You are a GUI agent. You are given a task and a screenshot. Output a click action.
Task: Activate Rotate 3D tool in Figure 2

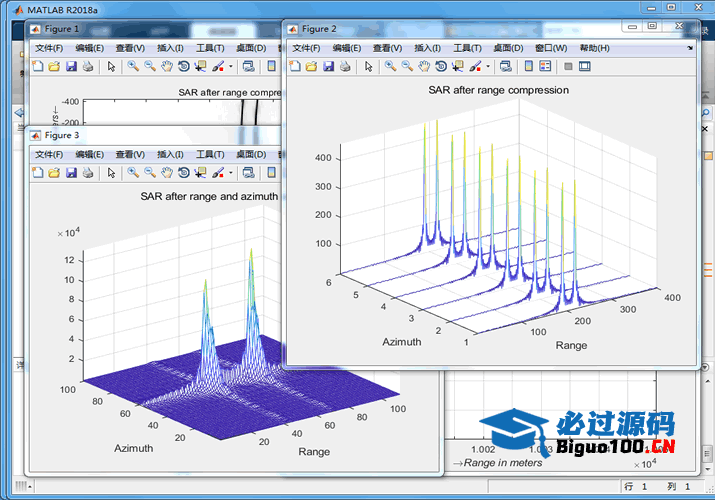441,67
